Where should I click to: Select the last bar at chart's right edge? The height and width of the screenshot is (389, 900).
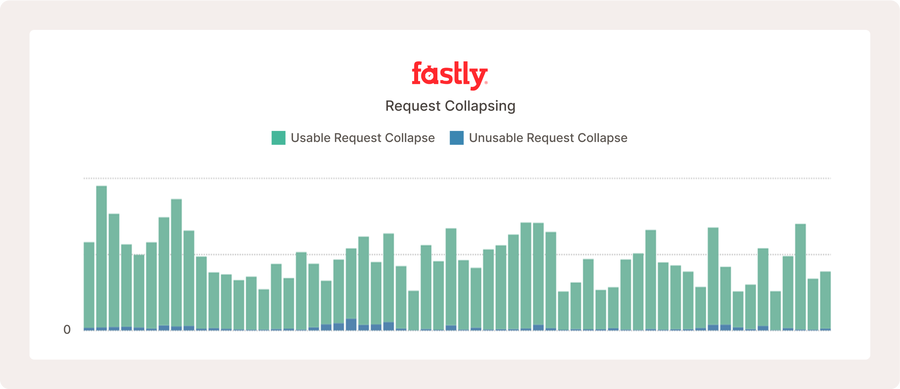(825, 301)
